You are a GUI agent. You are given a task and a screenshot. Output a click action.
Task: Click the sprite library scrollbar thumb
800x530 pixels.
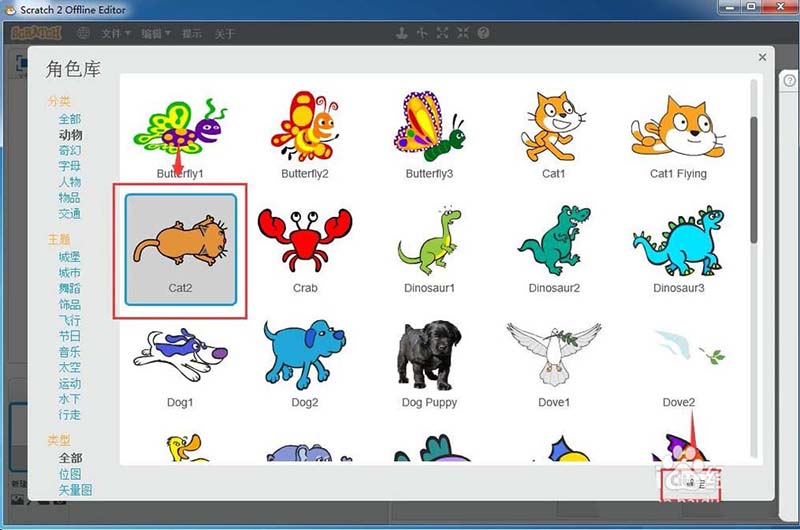point(754,180)
